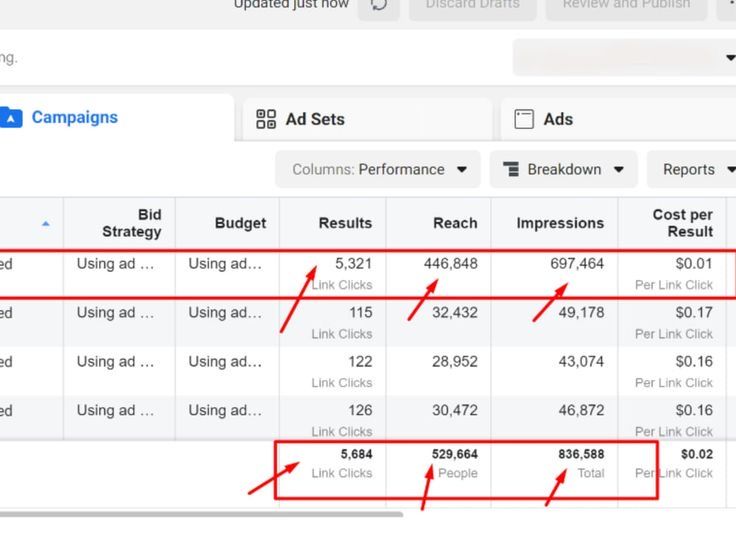Image resolution: width=736 pixels, height=552 pixels.
Task: Sort by the Impressions column header
Action: point(560,223)
